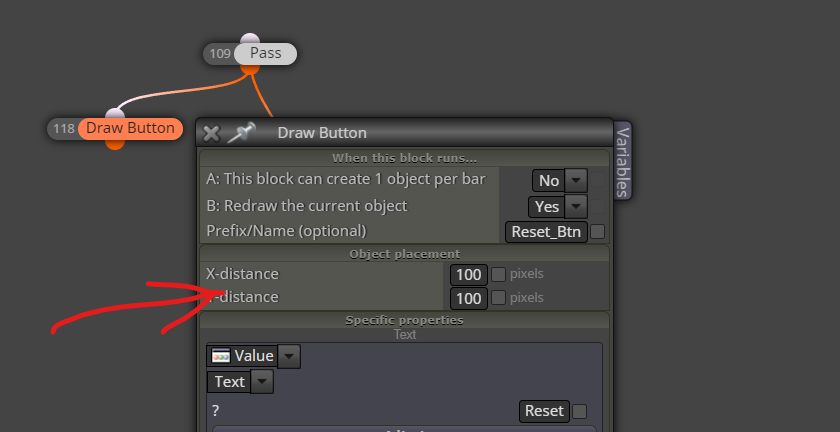Edit X-distance value 100
The width and height of the screenshot is (840, 432).
(469, 275)
